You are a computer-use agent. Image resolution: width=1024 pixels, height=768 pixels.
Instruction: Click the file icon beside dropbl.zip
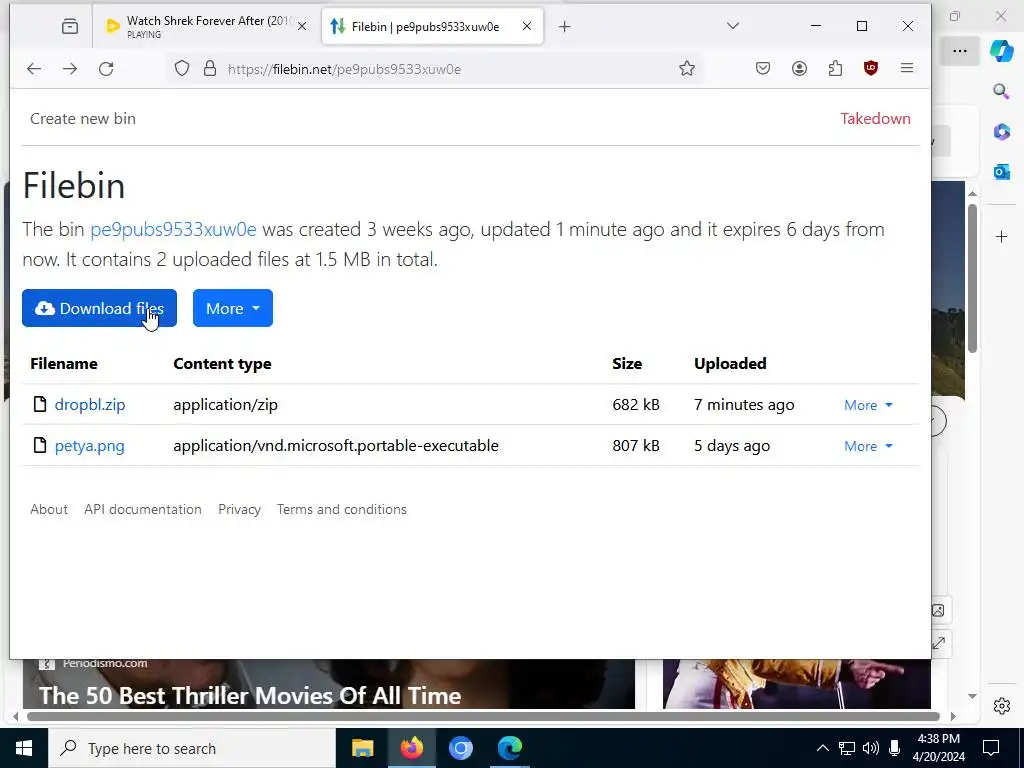tap(40, 404)
